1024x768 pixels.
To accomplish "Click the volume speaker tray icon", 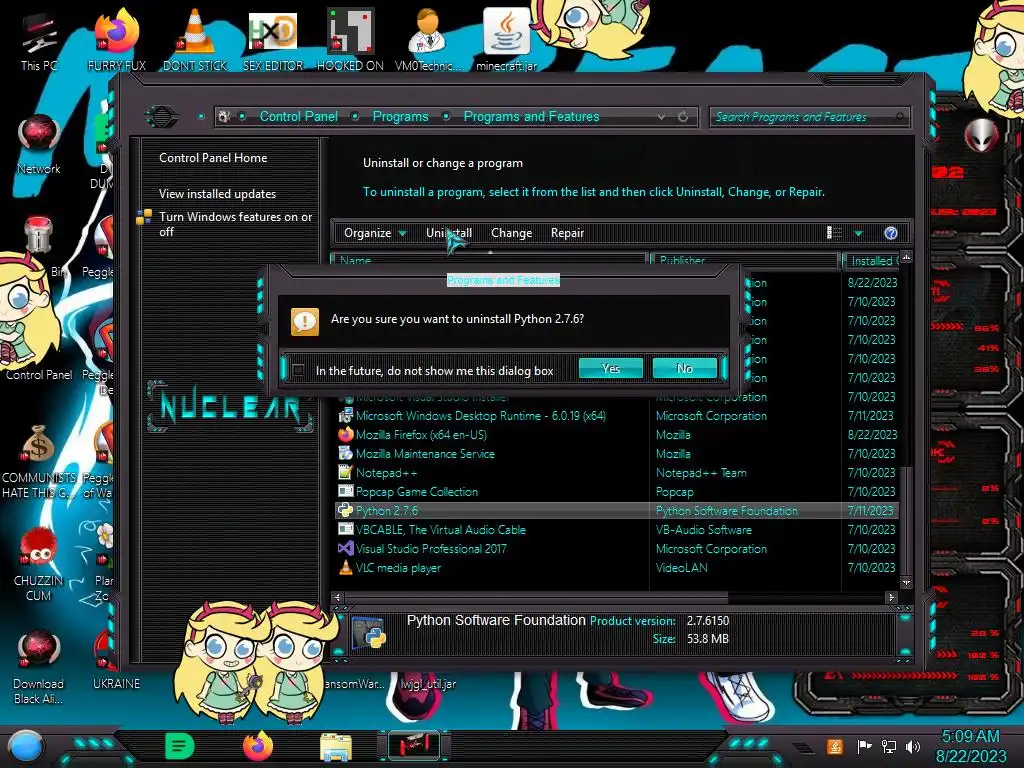I will click(x=913, y=746).
